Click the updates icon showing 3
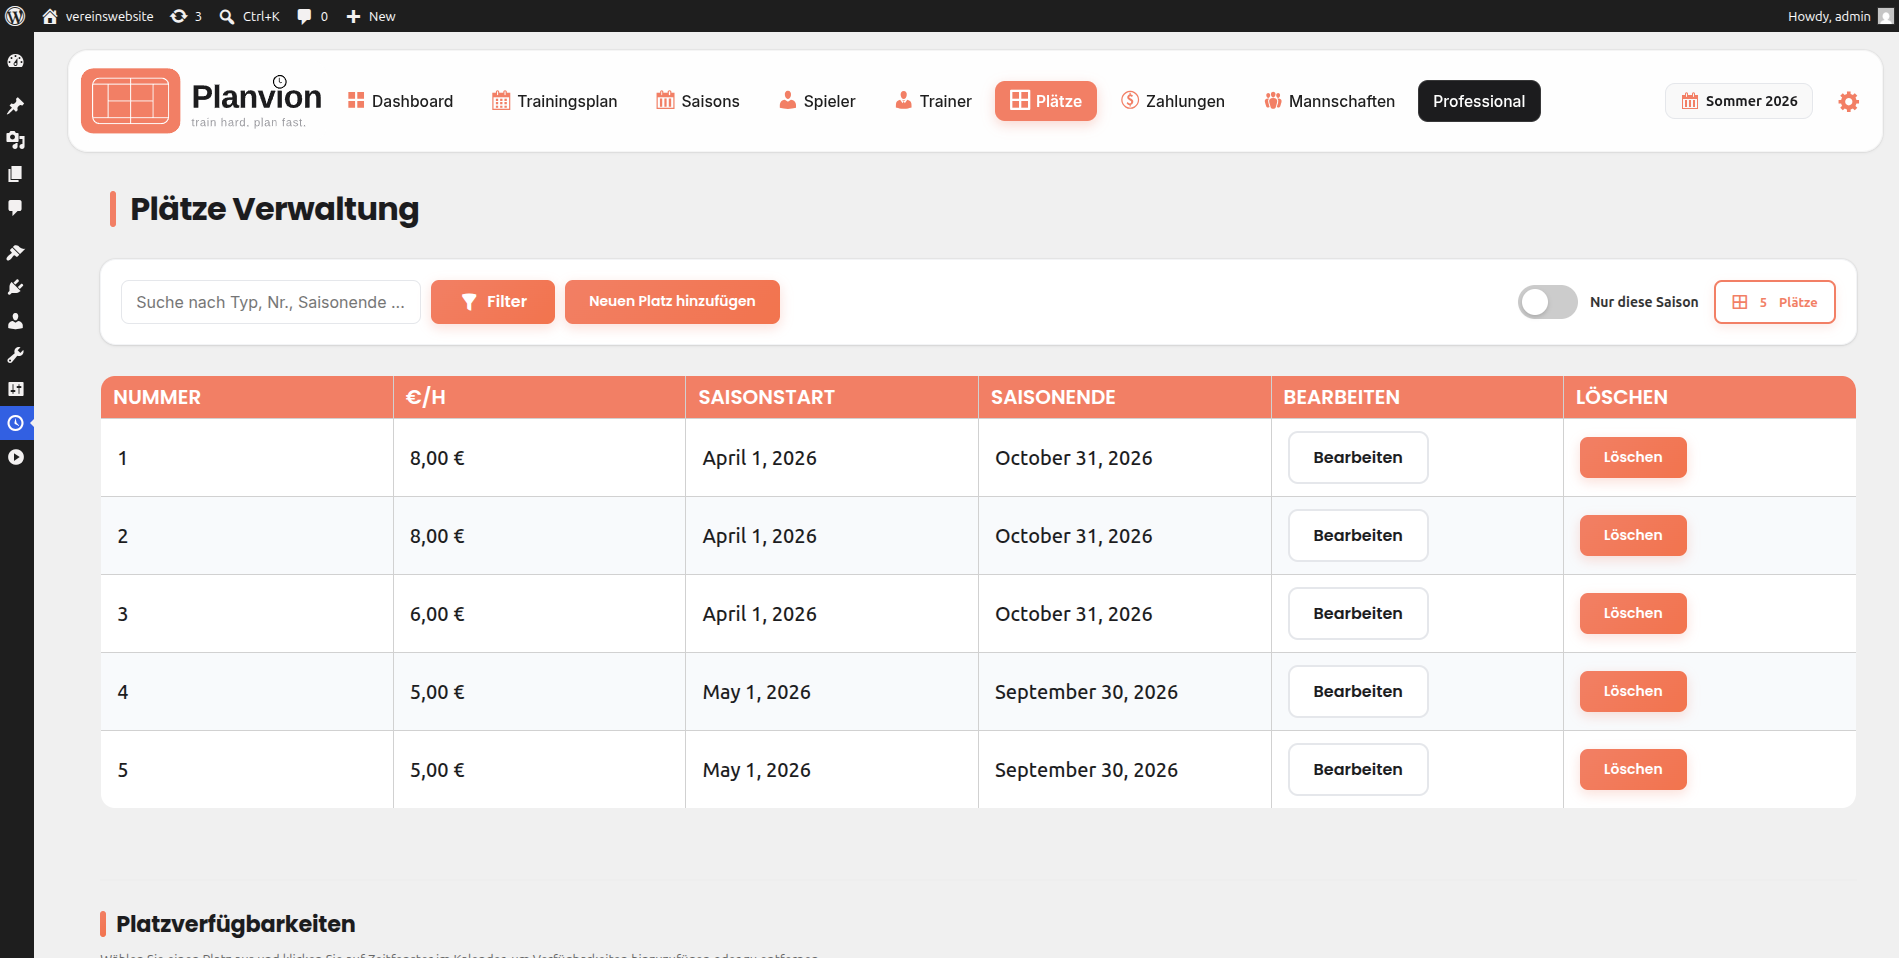Image resolution: width=1899 pixels, height=958 pixels. pos(186,16)
